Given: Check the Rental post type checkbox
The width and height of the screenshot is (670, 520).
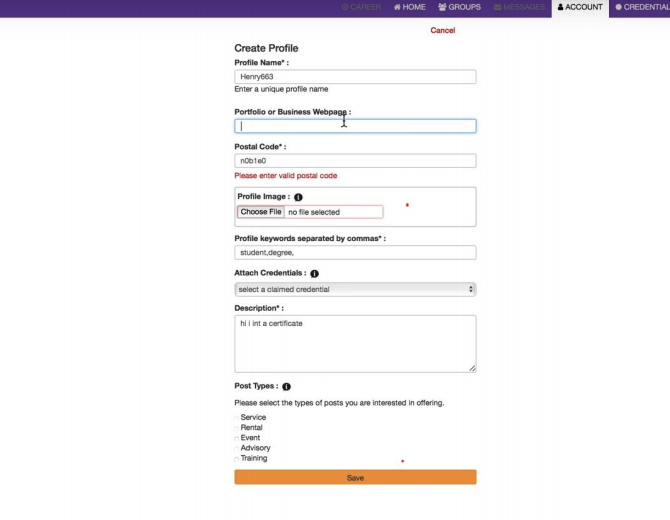Looking at the screenshot, I should click(x=237, y=428).
